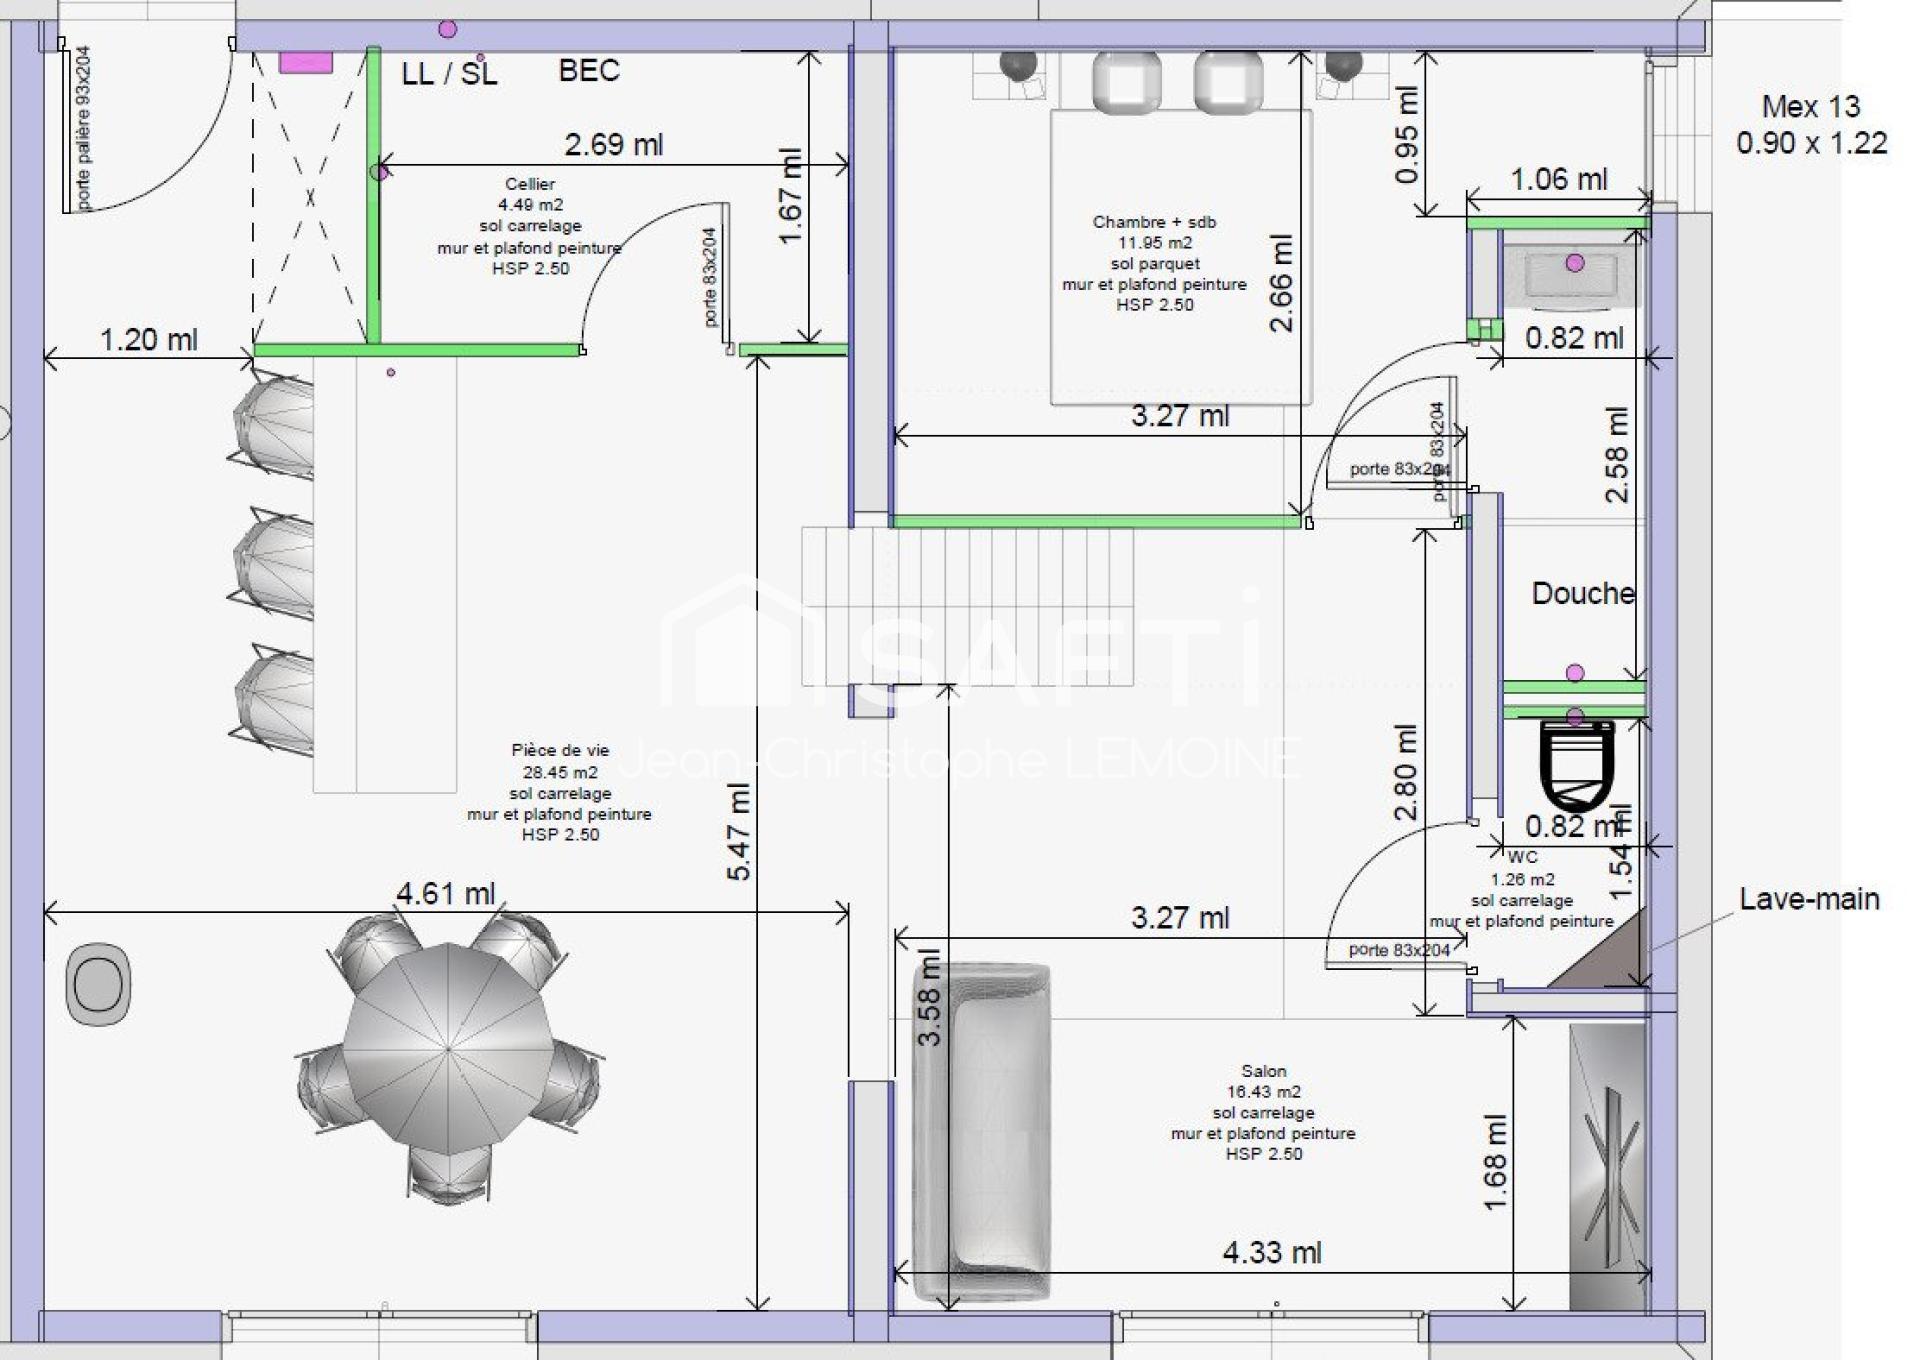
Task: Select the Salon room description text
Action: click(1263, 1112)
